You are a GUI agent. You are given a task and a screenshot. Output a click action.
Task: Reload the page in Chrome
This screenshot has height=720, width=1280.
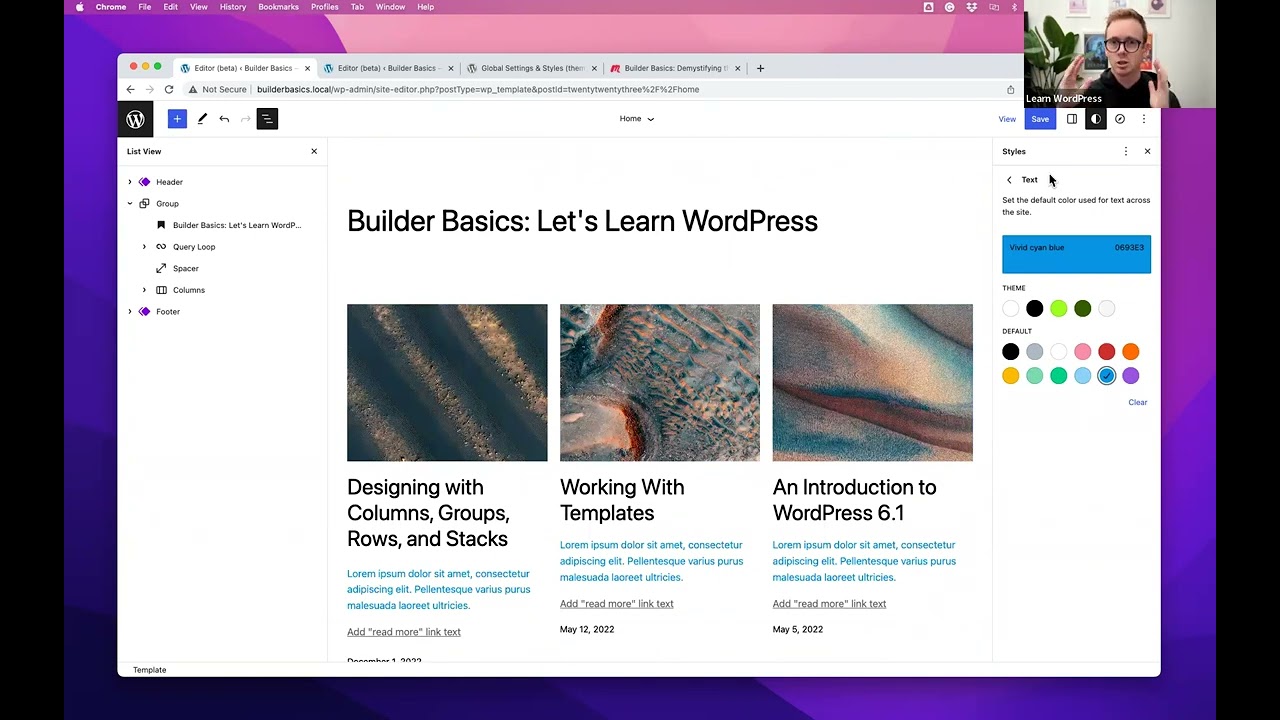point(168,89)
